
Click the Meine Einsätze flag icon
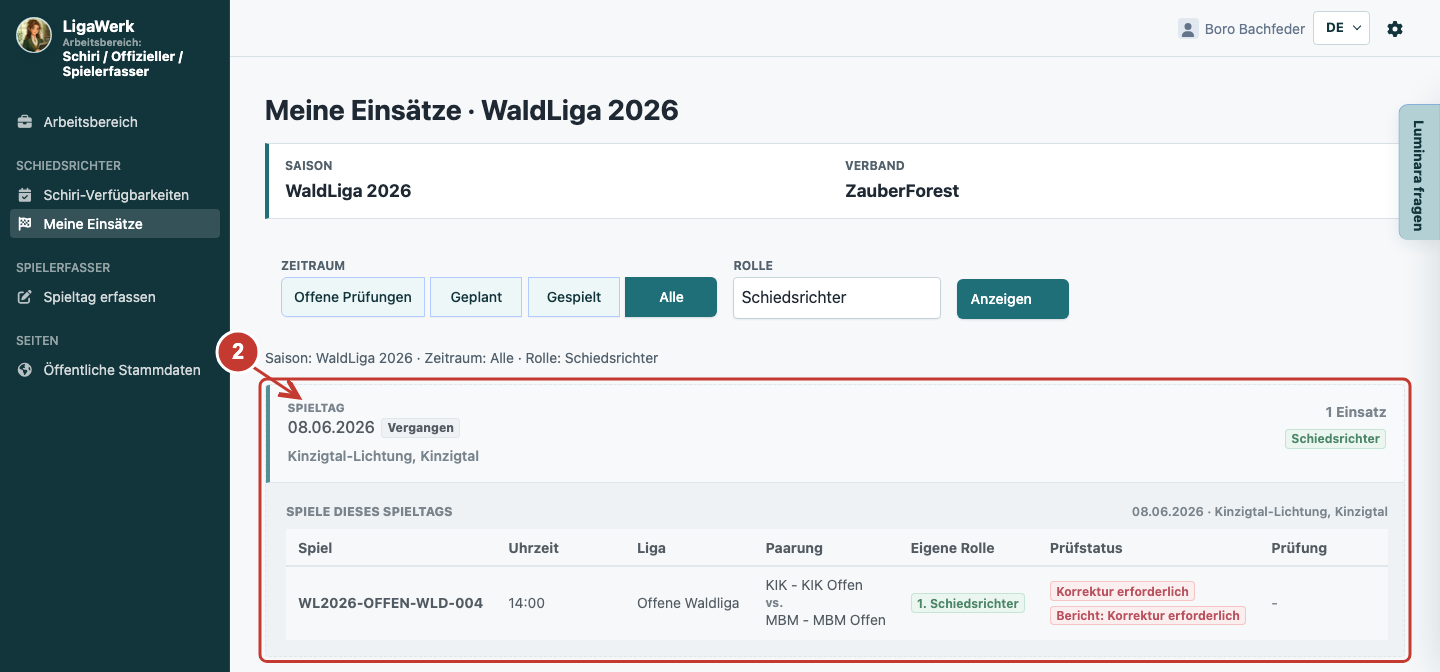tap(25, 224)
